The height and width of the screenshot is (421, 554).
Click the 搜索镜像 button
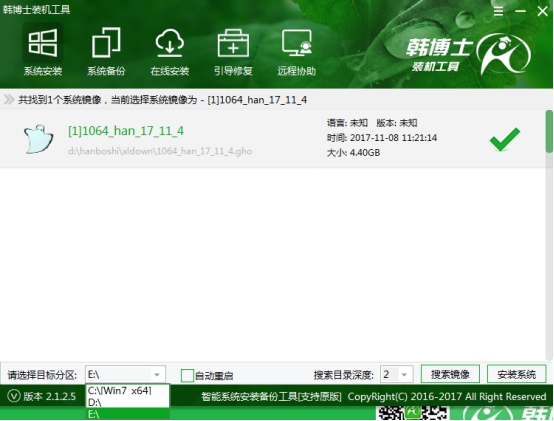pos(450,374)
